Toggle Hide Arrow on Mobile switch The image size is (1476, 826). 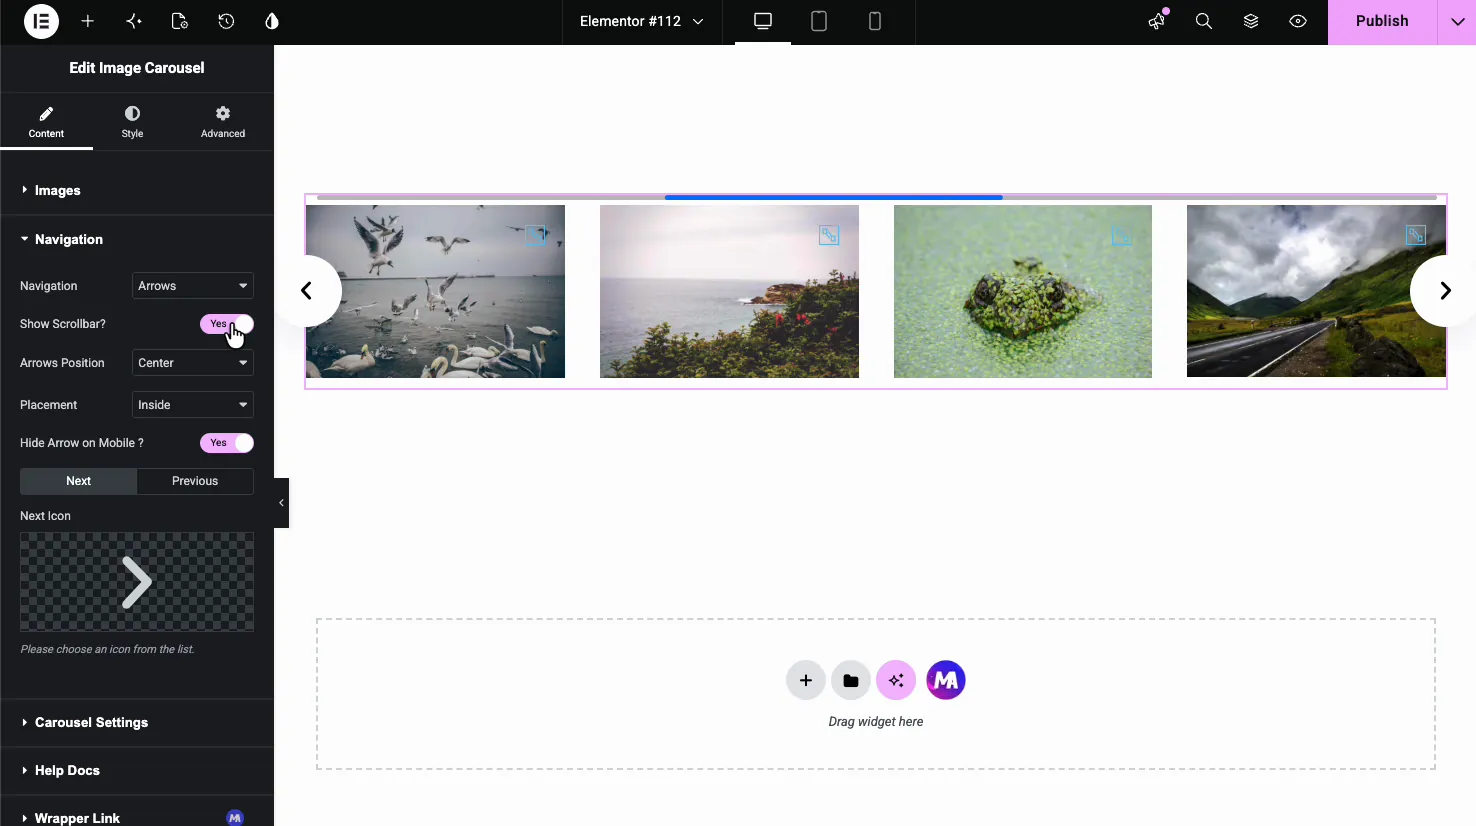(227, 443)
